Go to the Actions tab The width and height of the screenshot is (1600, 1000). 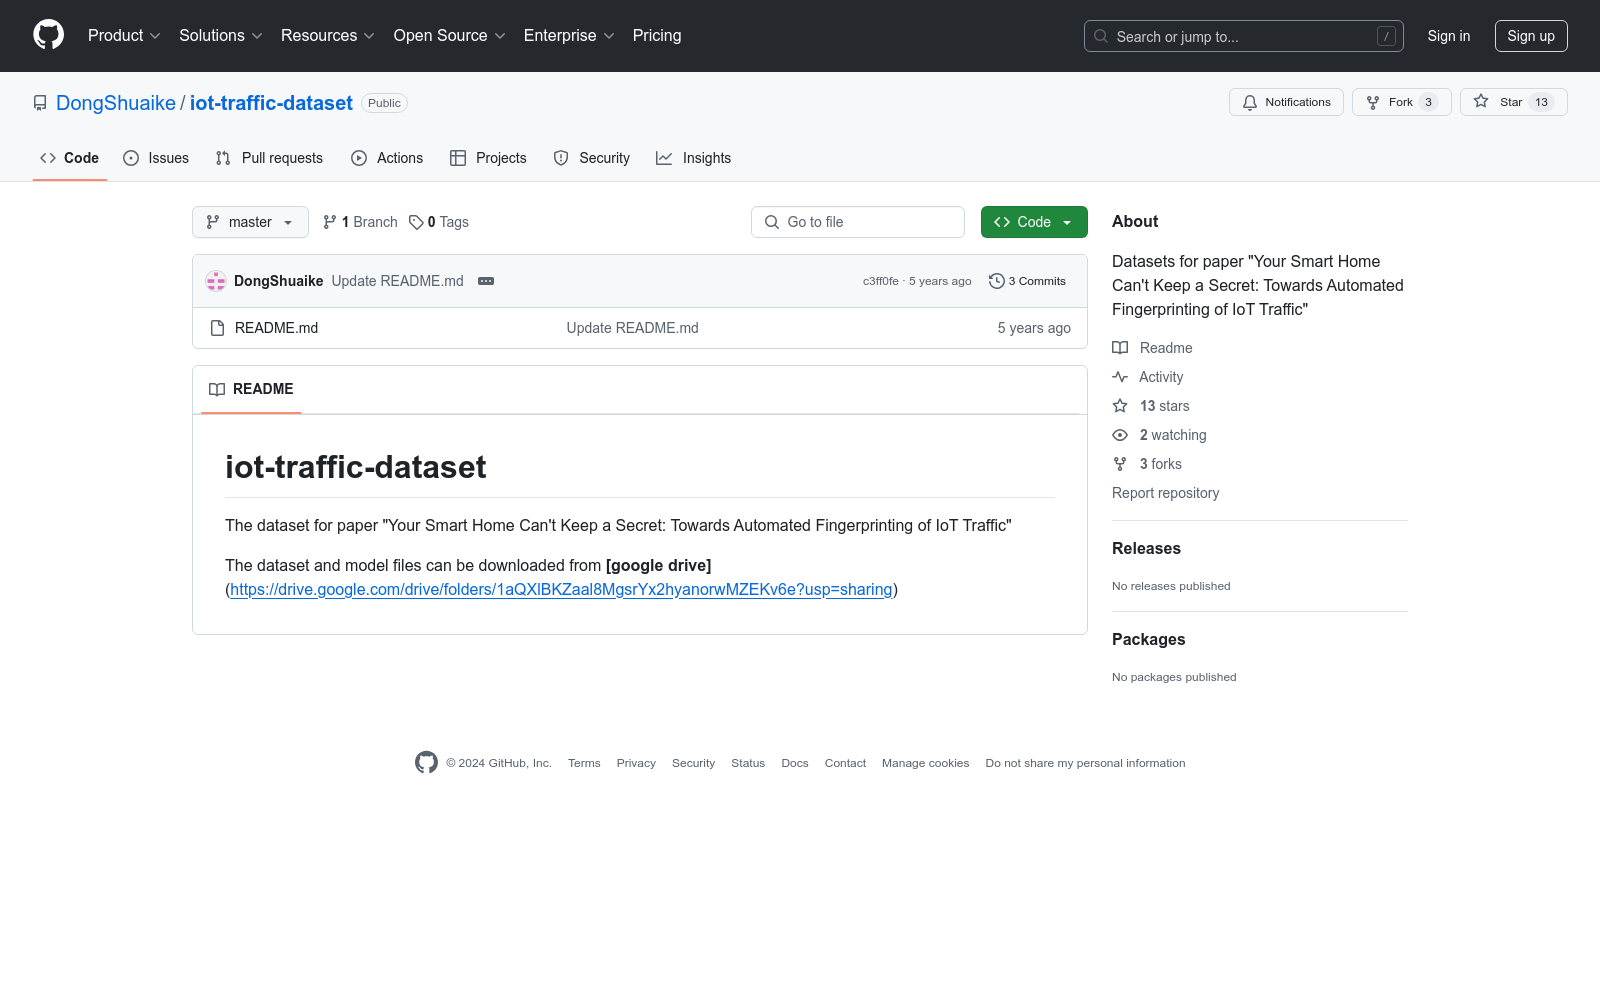(x=387, y=158)
